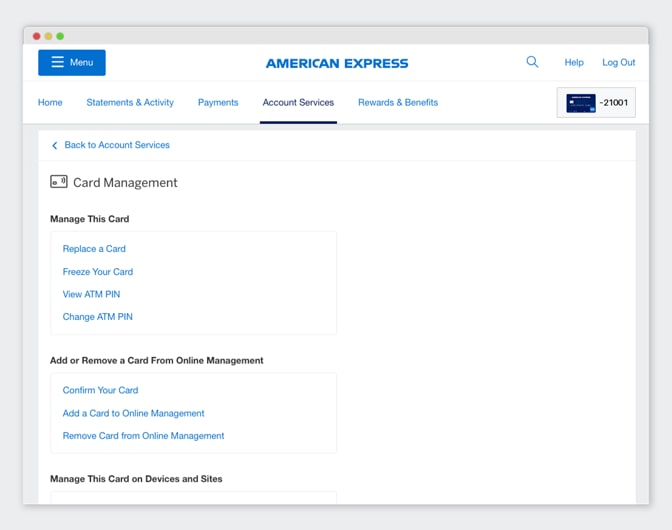Open the Replace a Card link
Image resolution: width=672 pixels, height=530 pixels.
(94, 249)
